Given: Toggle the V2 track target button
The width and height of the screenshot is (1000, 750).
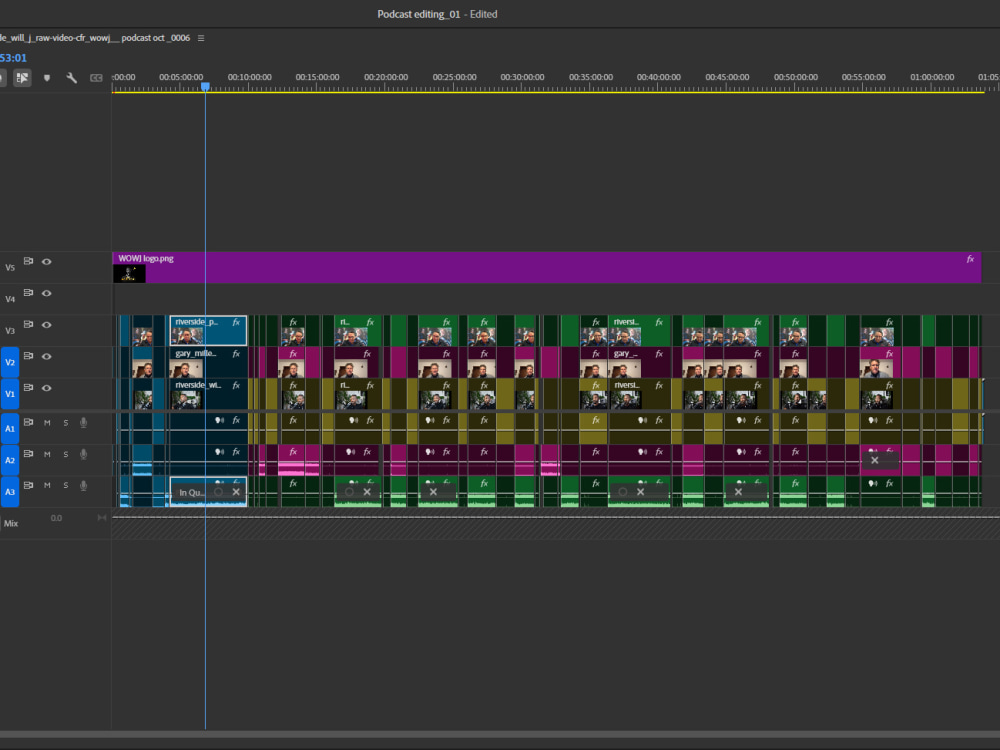Looking at the screenshot, I should [10, 362].
